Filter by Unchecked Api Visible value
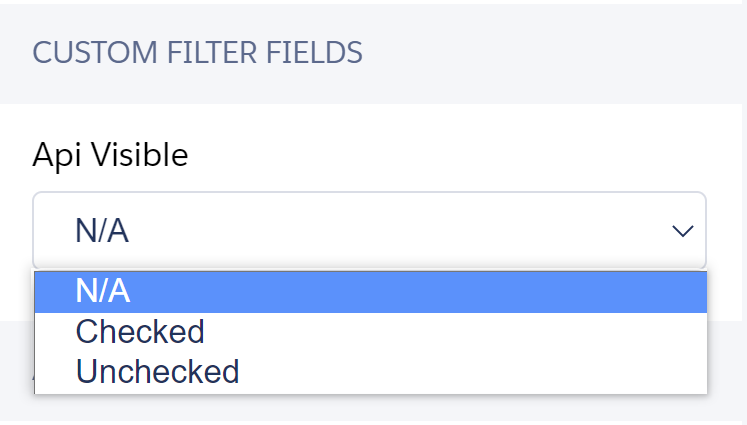Image resolution: width=747 pixels, height=425 pixels. [157, 371]
